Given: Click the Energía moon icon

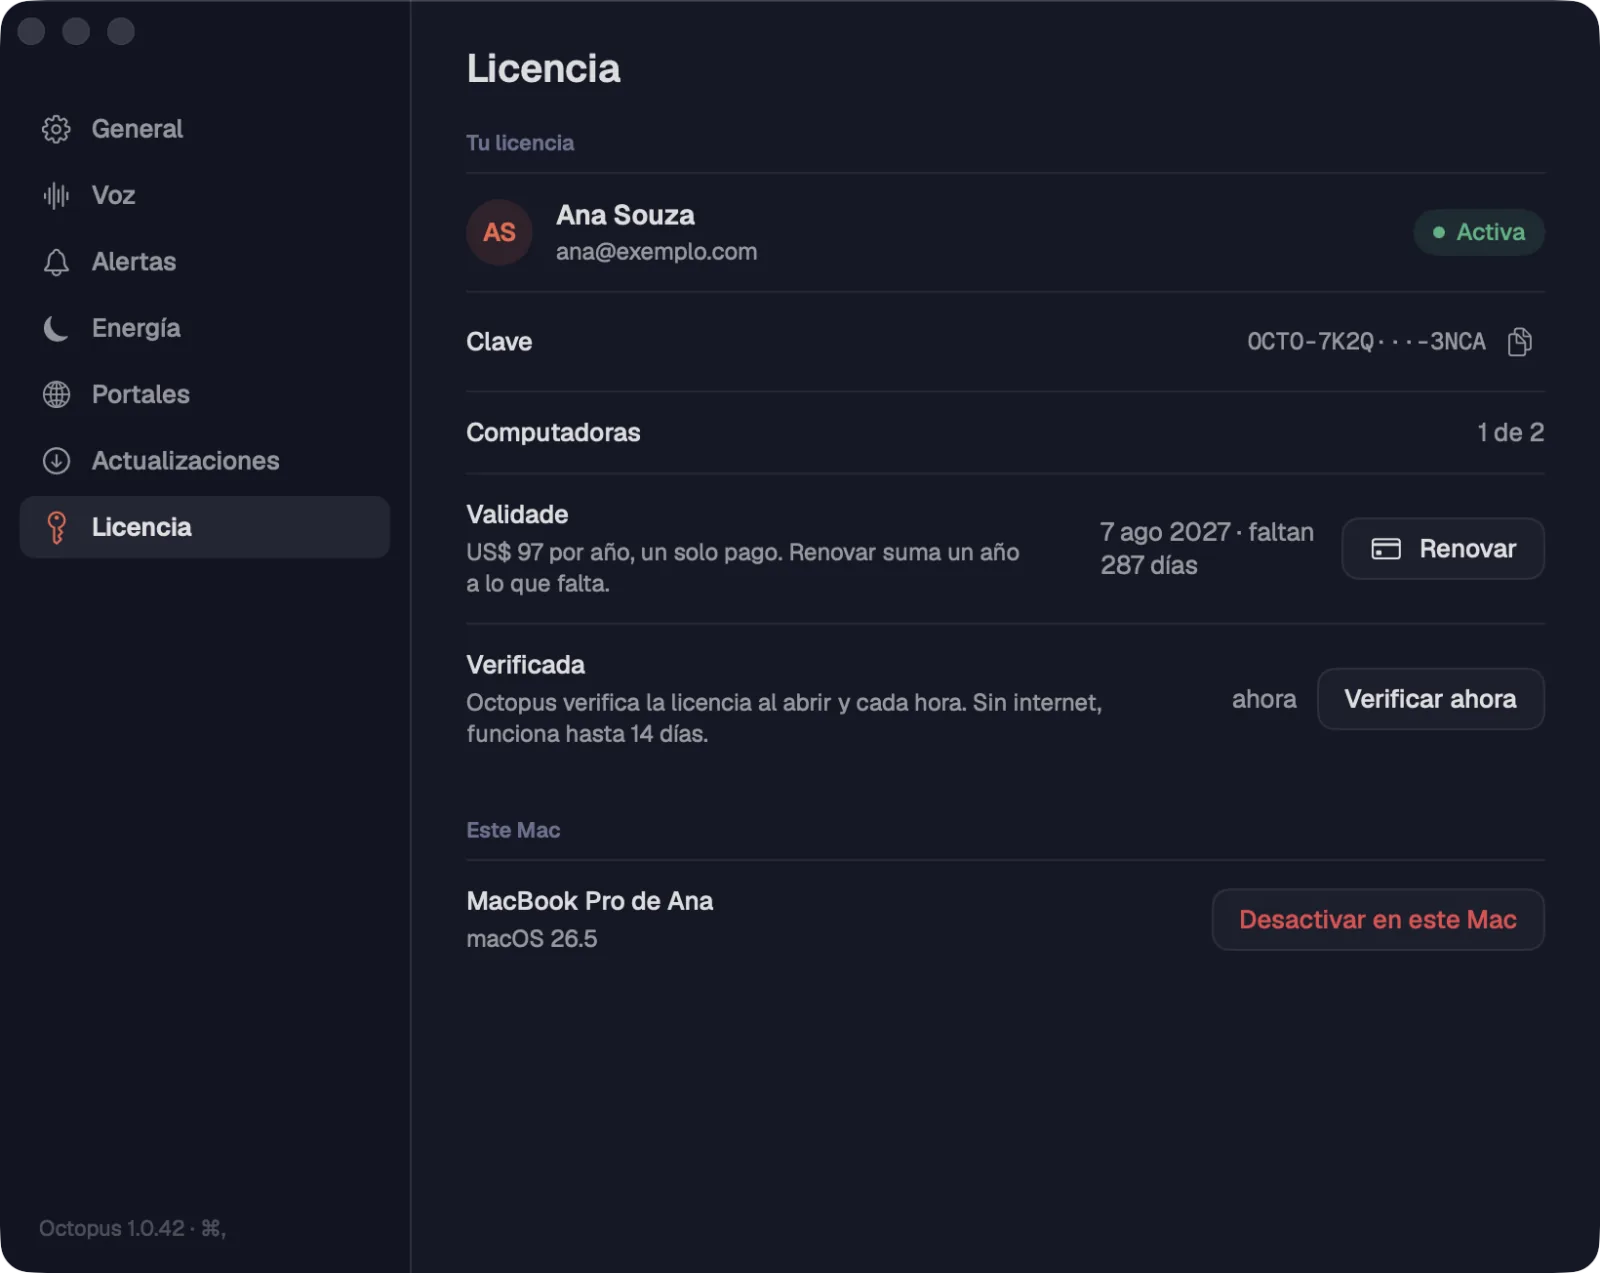Looking at the screenshot, I should click(x=56, y=328).
